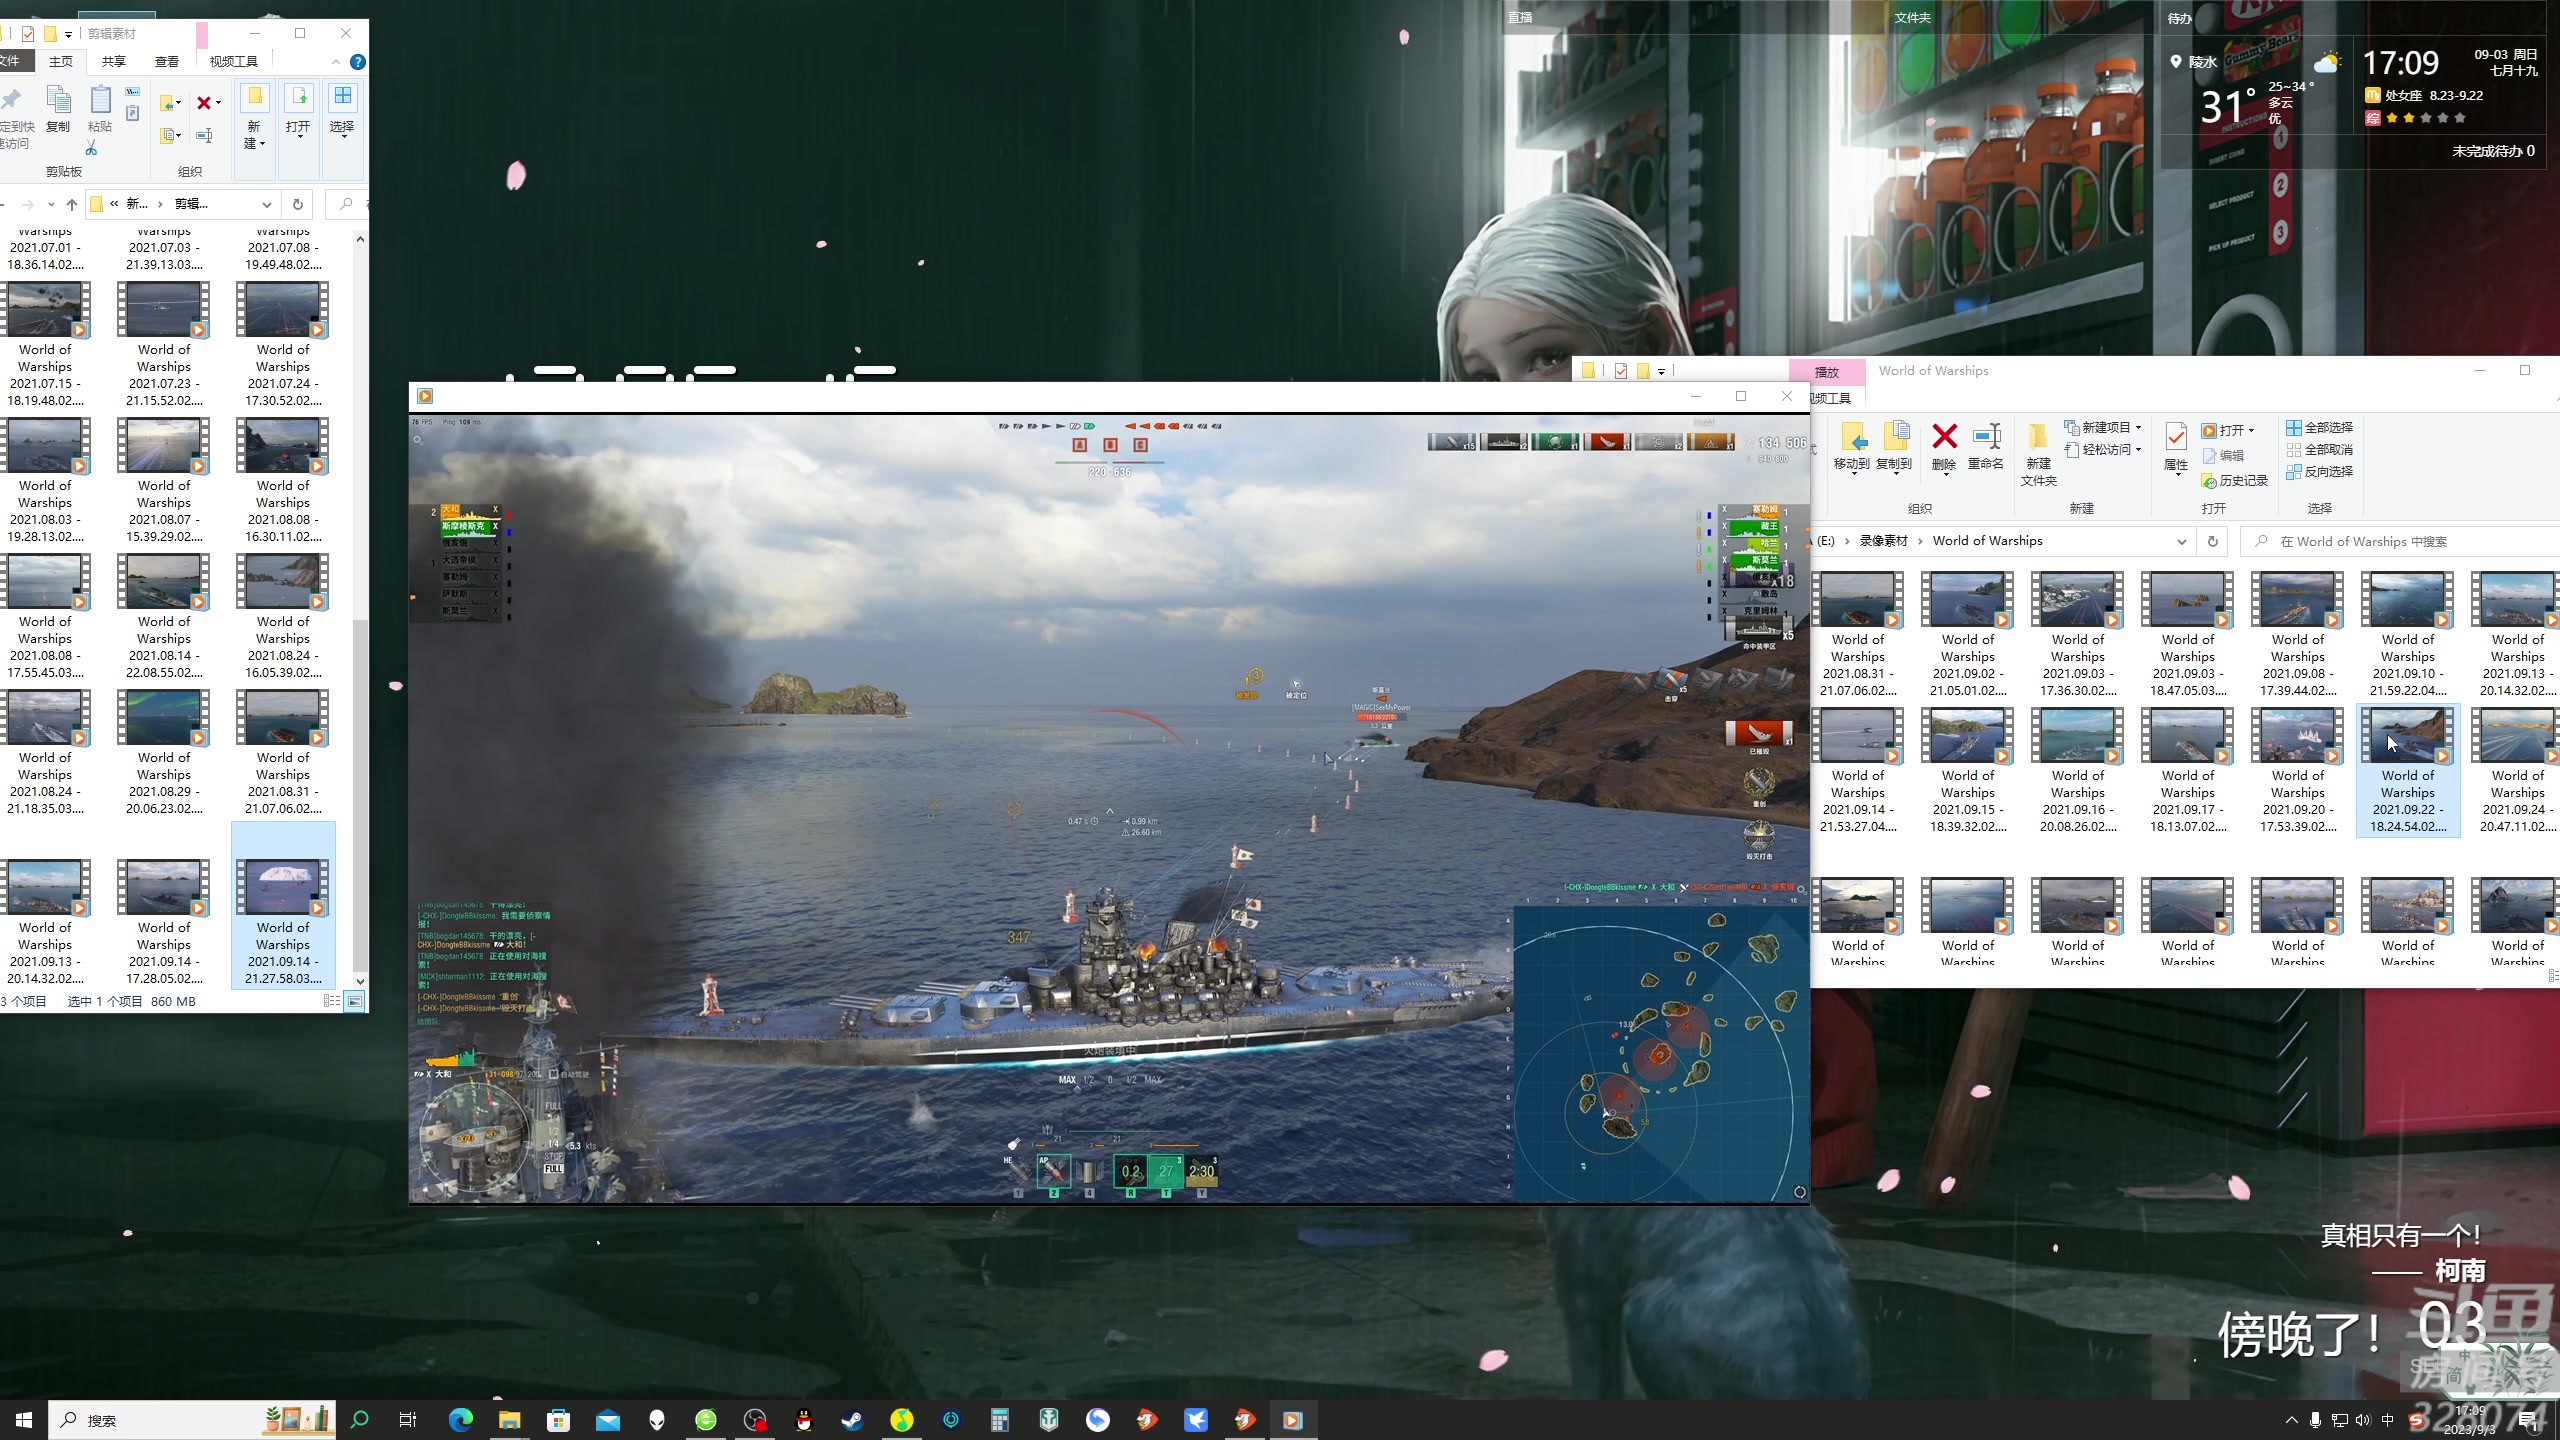Screen dimensions: 2560x1440
Task: Open the 查看 (View) ribbon tab
Action: [167, 61]
